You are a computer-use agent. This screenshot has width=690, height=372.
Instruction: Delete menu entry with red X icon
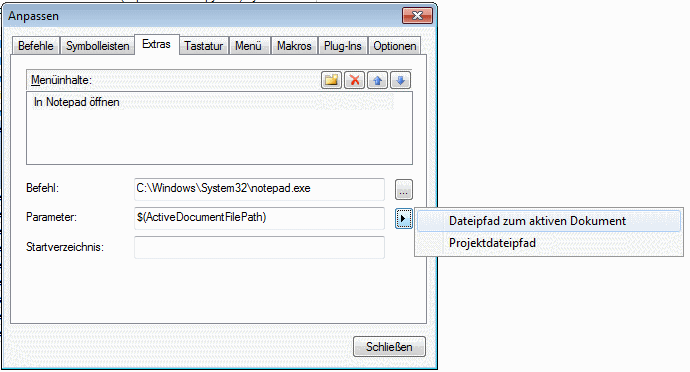[354, 80]
